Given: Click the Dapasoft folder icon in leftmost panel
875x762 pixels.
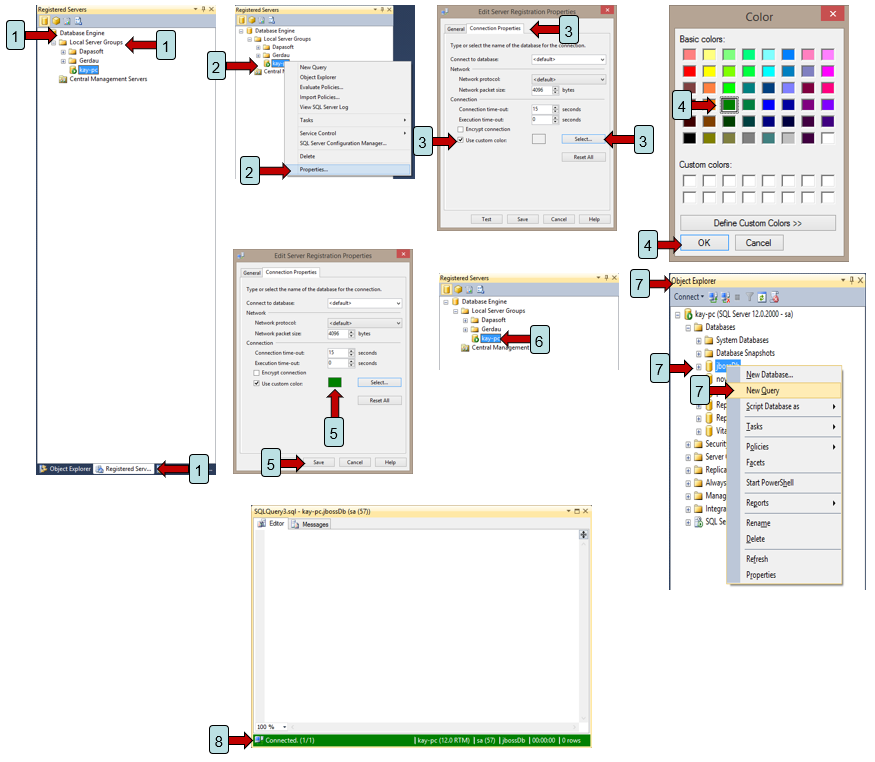Looking at the screenshot, I should pos(73,51).
